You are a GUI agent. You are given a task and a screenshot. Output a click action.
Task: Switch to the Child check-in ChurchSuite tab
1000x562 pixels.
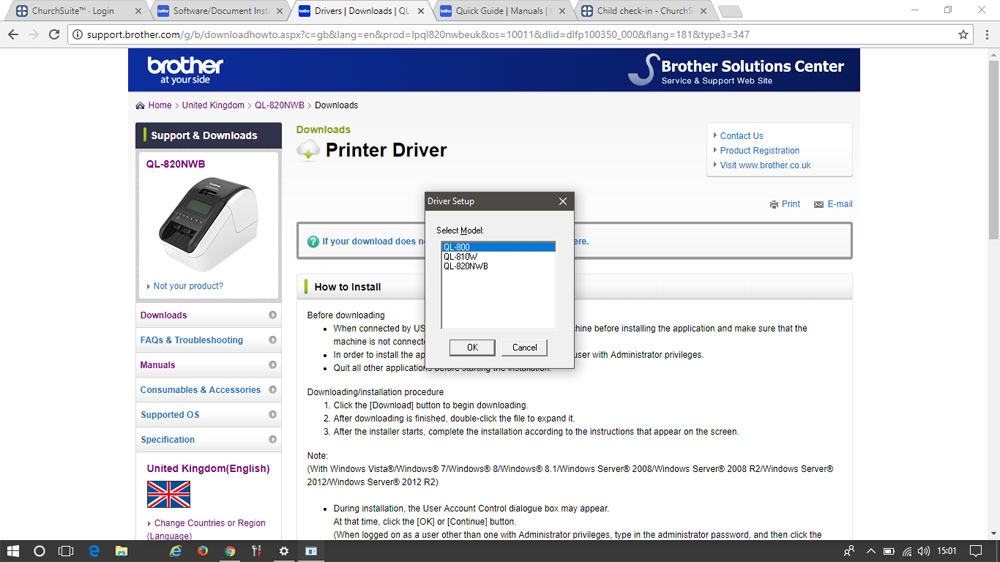coord(643,11)
